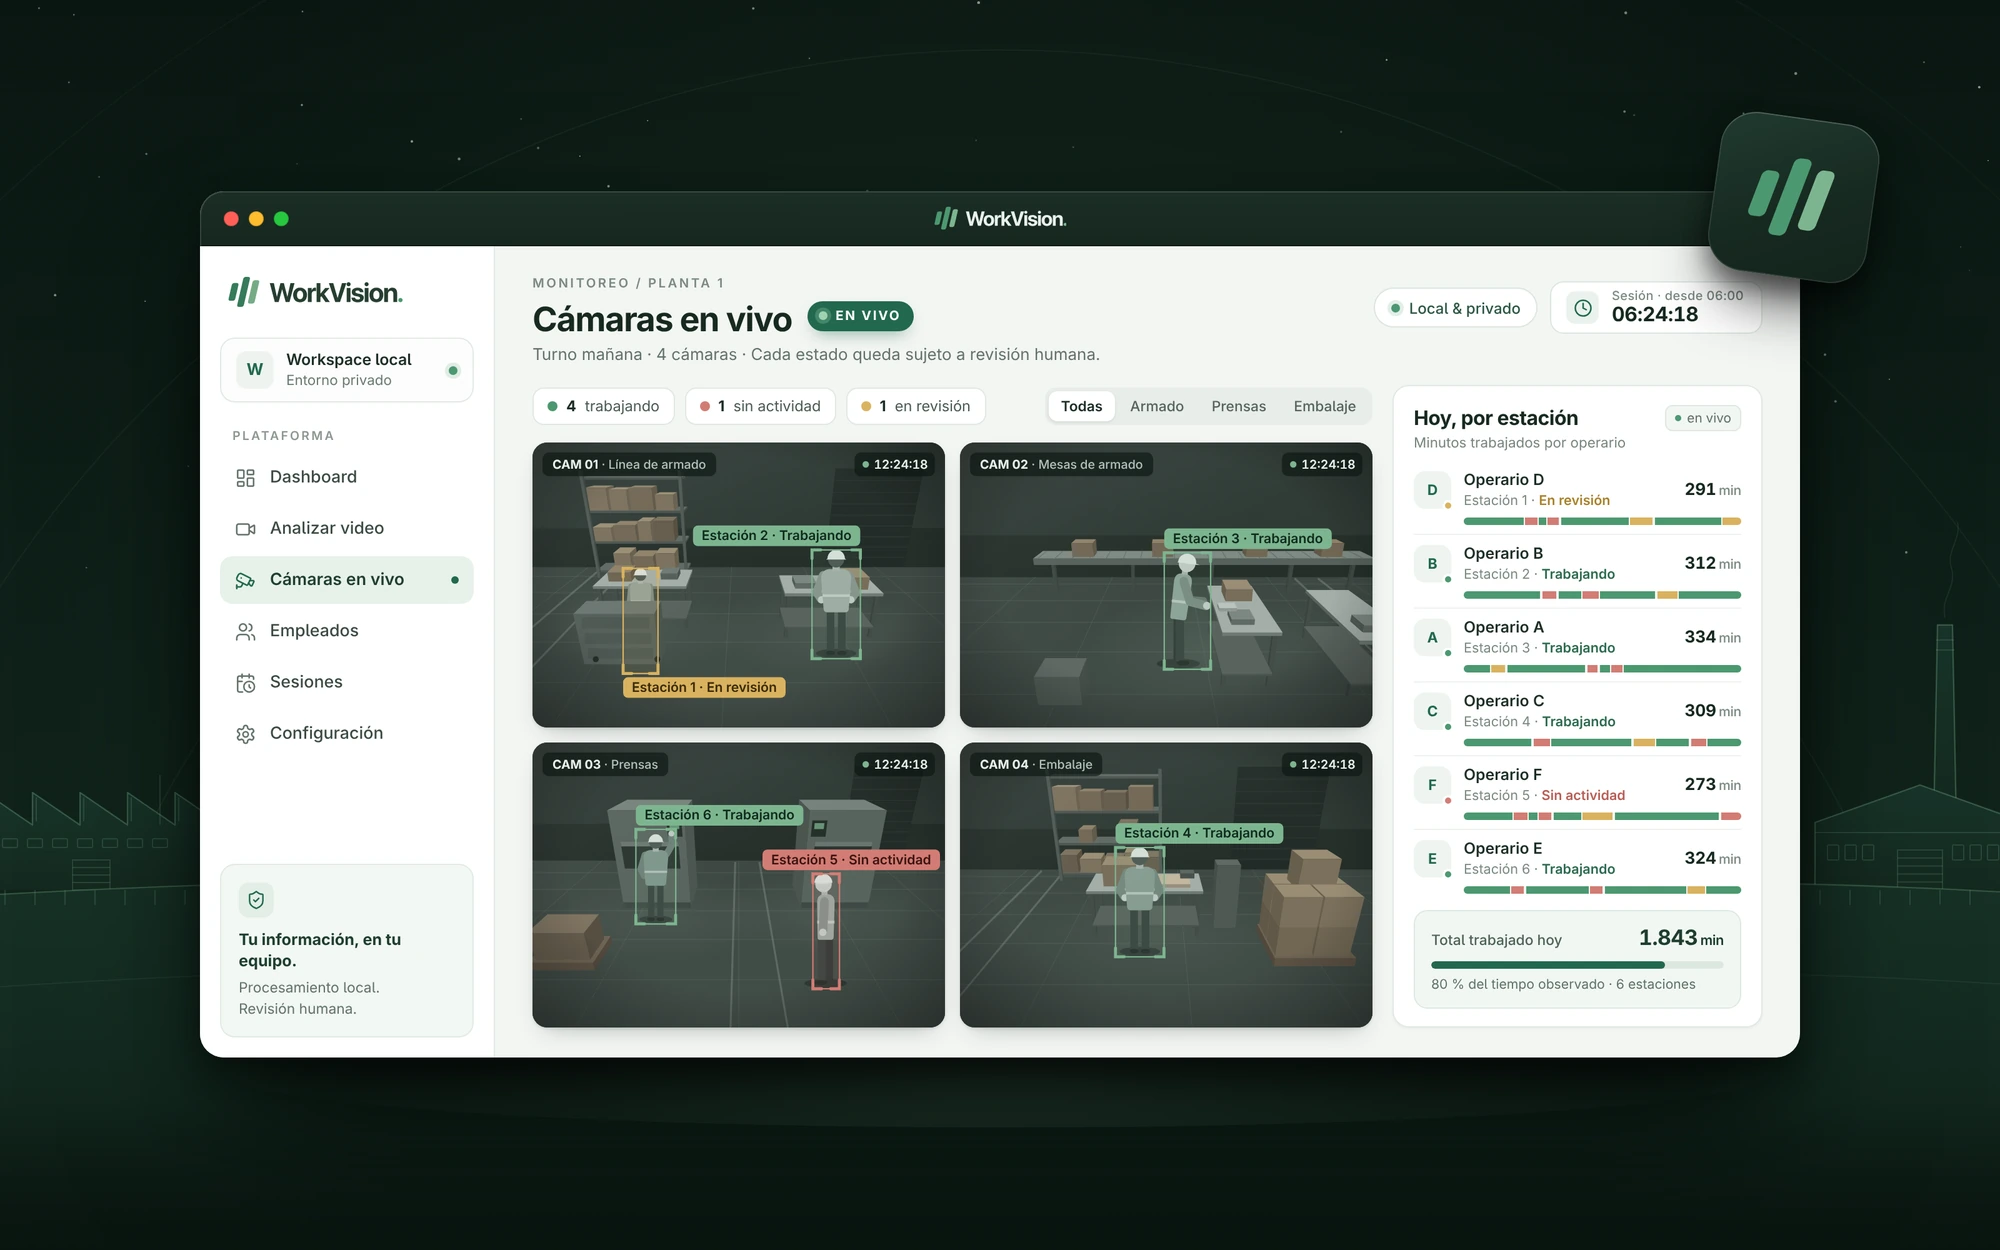Open the Workspace local switcher
Image resolution: width=2000 pixels, height=1250 pixels.
tap(346, 370)
